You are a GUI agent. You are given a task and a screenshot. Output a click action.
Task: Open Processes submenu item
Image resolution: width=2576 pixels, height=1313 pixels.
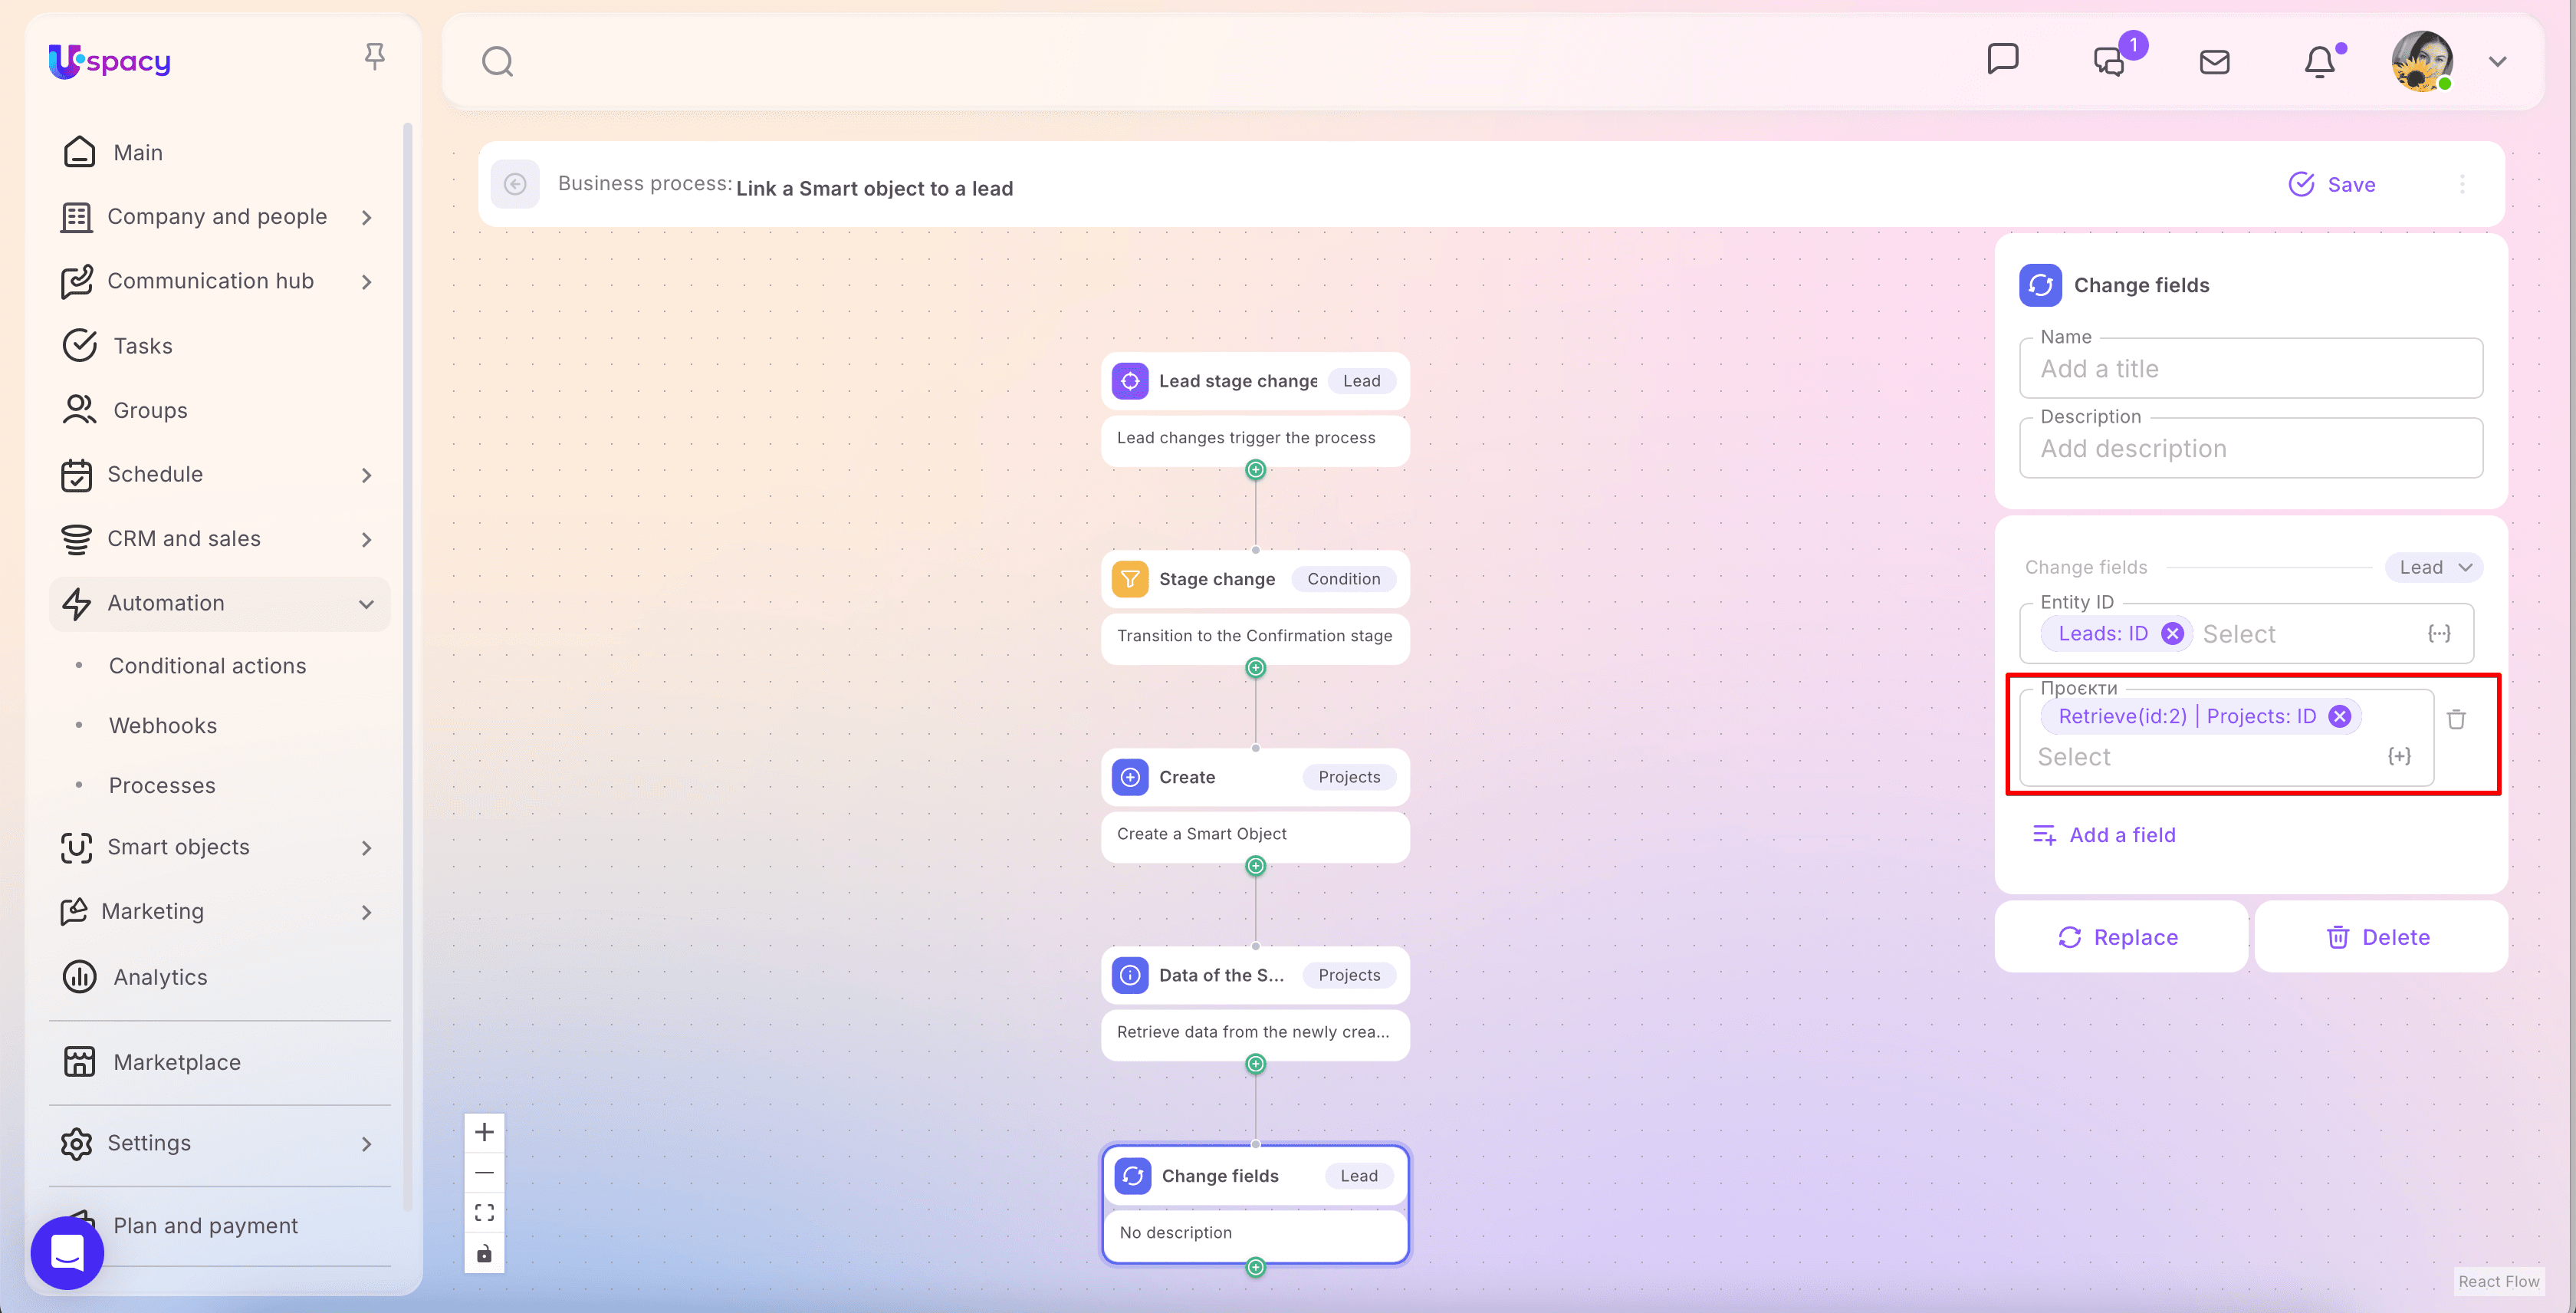[x=162, y=785]
